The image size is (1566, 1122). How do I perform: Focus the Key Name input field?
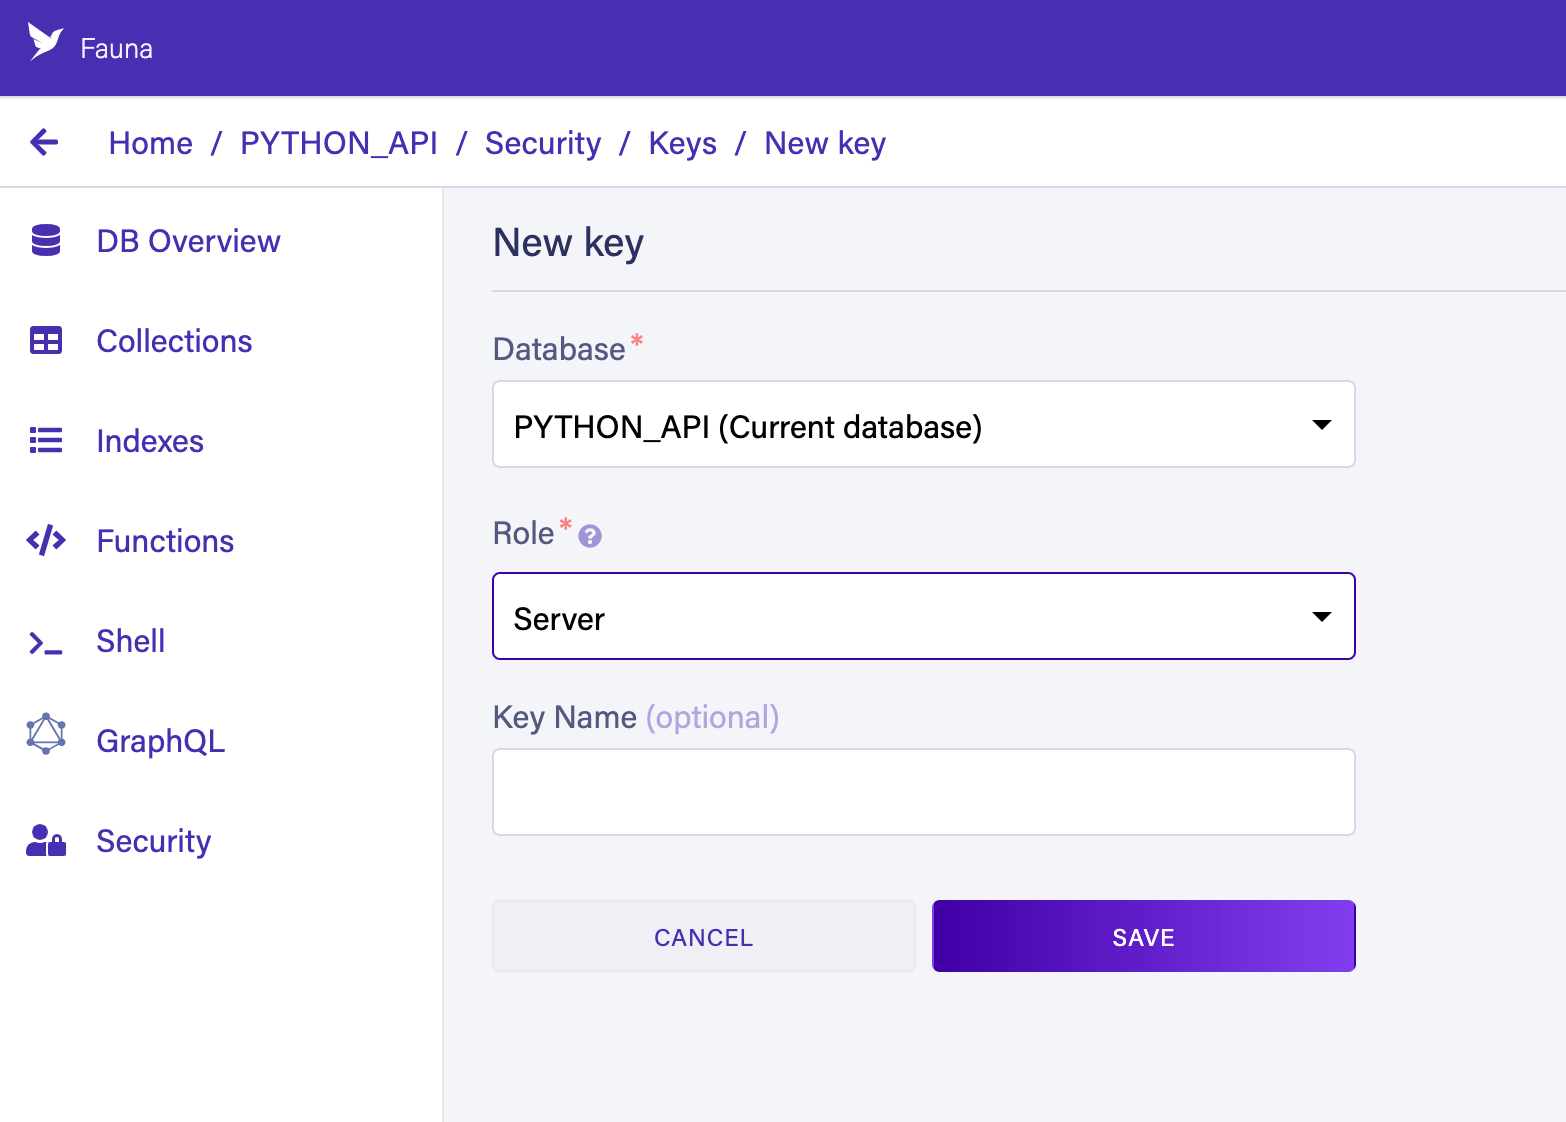[924, 792]
